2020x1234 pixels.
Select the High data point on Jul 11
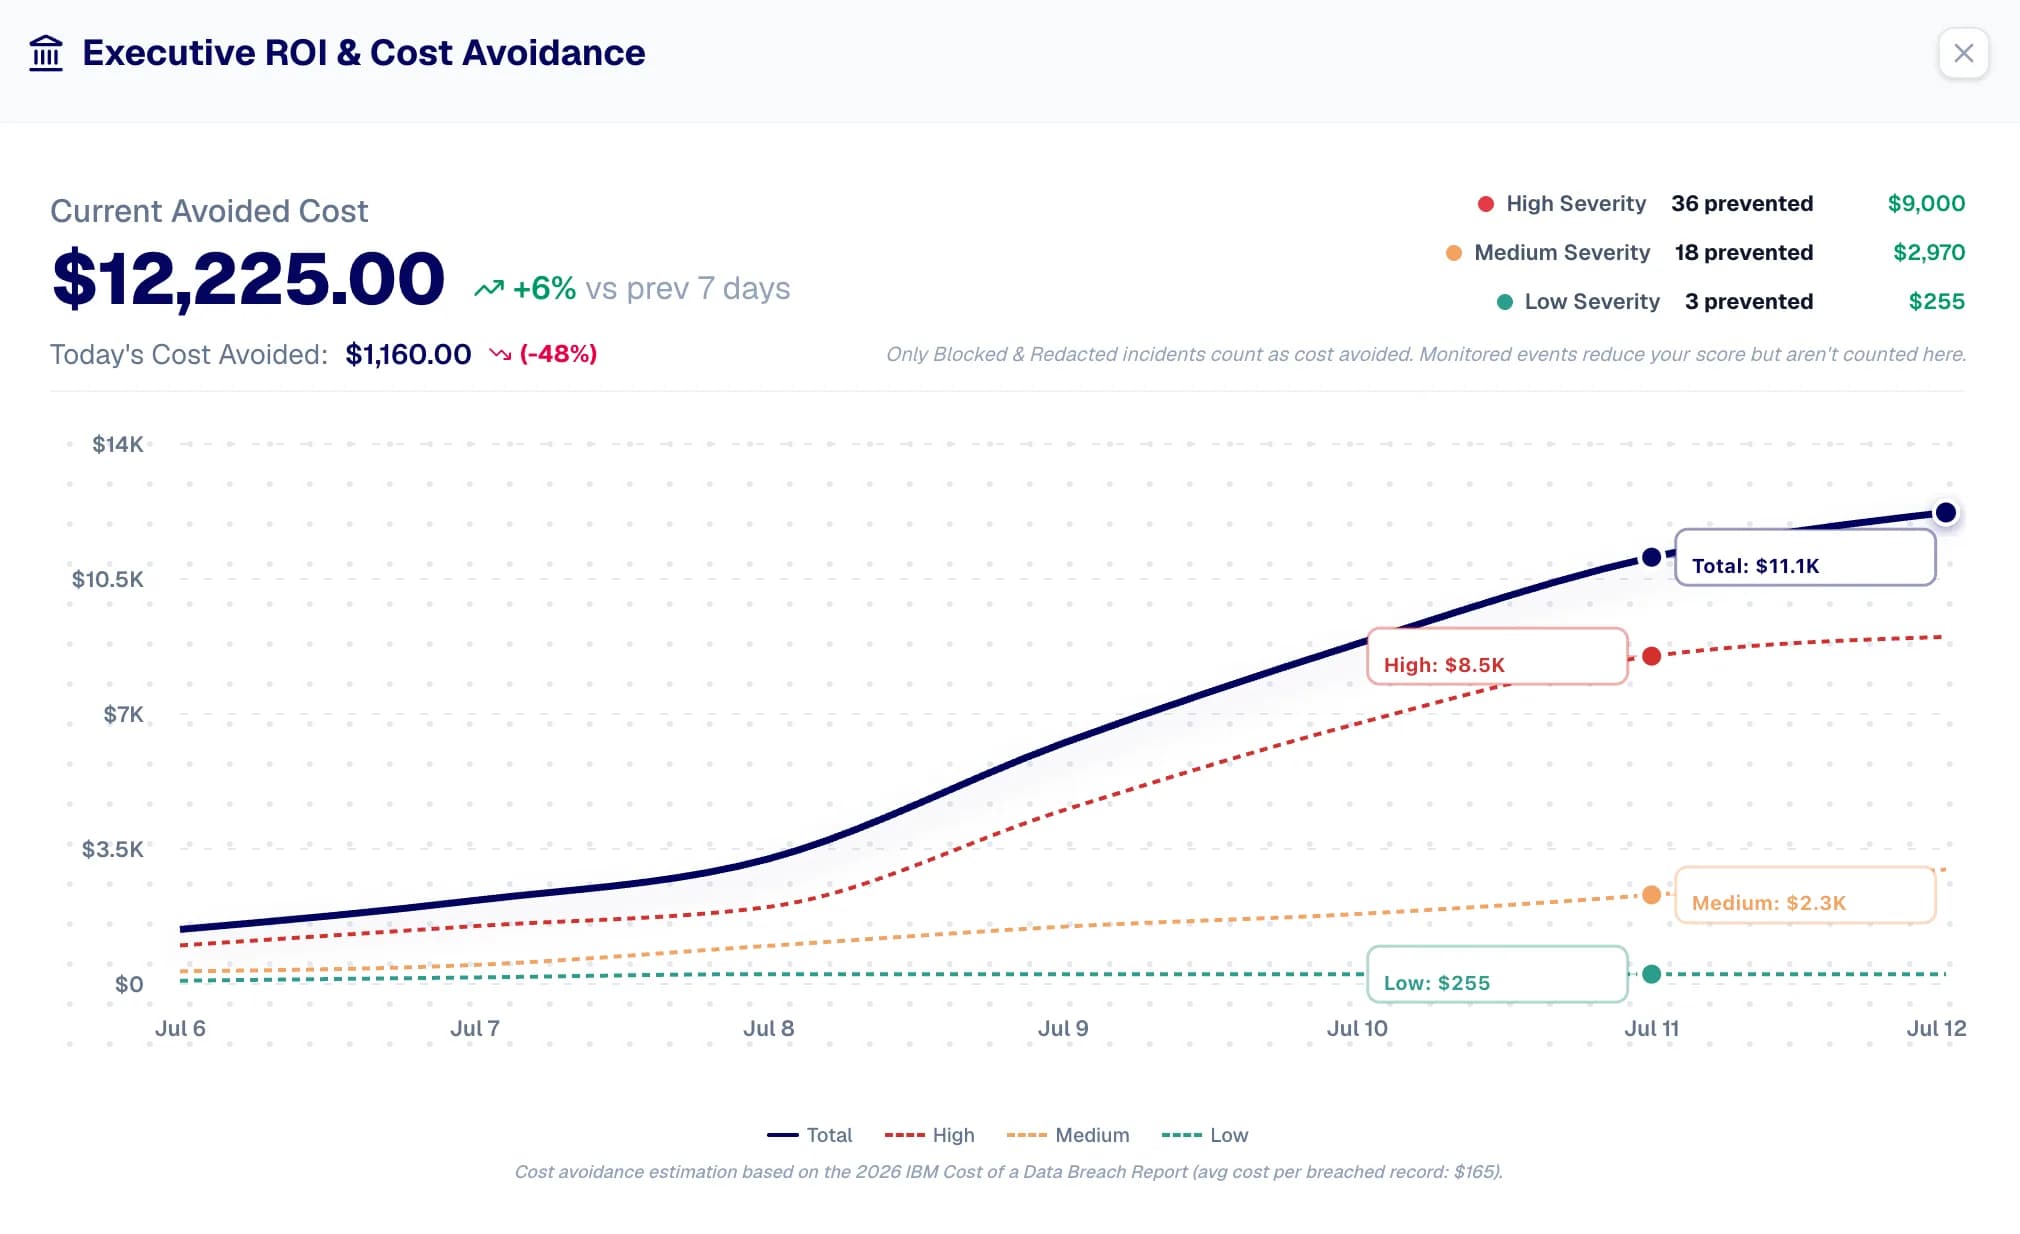point(1652,656)
